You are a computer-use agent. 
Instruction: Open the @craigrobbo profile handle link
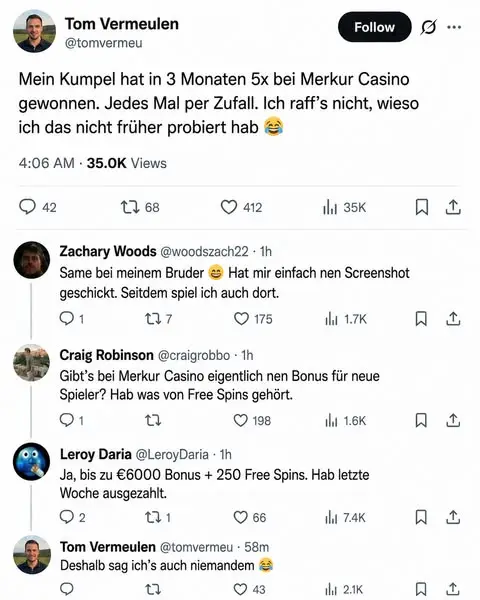tap(194, 355)
